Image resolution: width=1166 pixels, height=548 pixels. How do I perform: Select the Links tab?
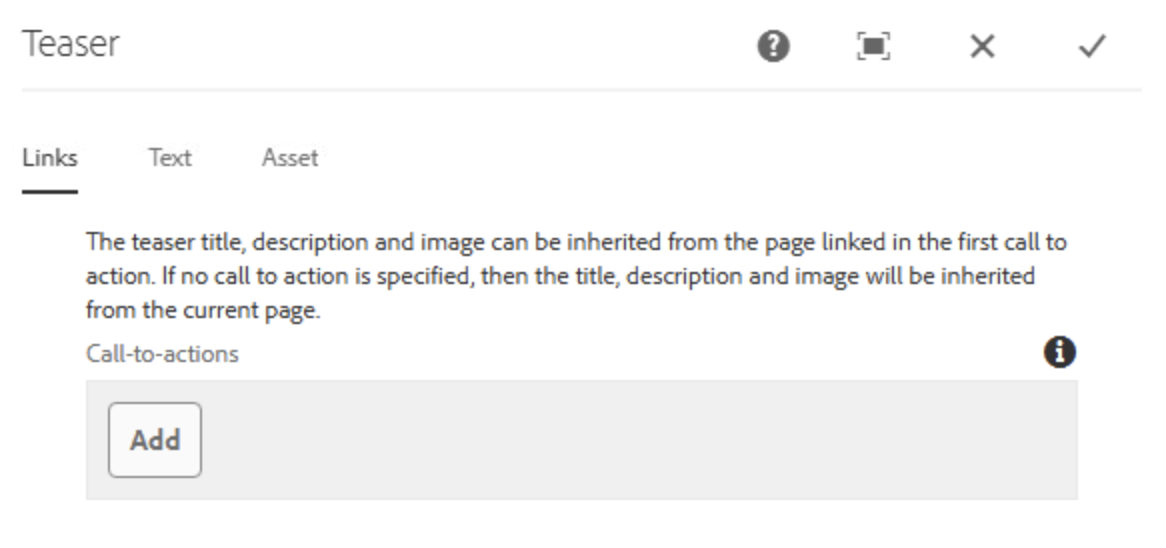50,158
